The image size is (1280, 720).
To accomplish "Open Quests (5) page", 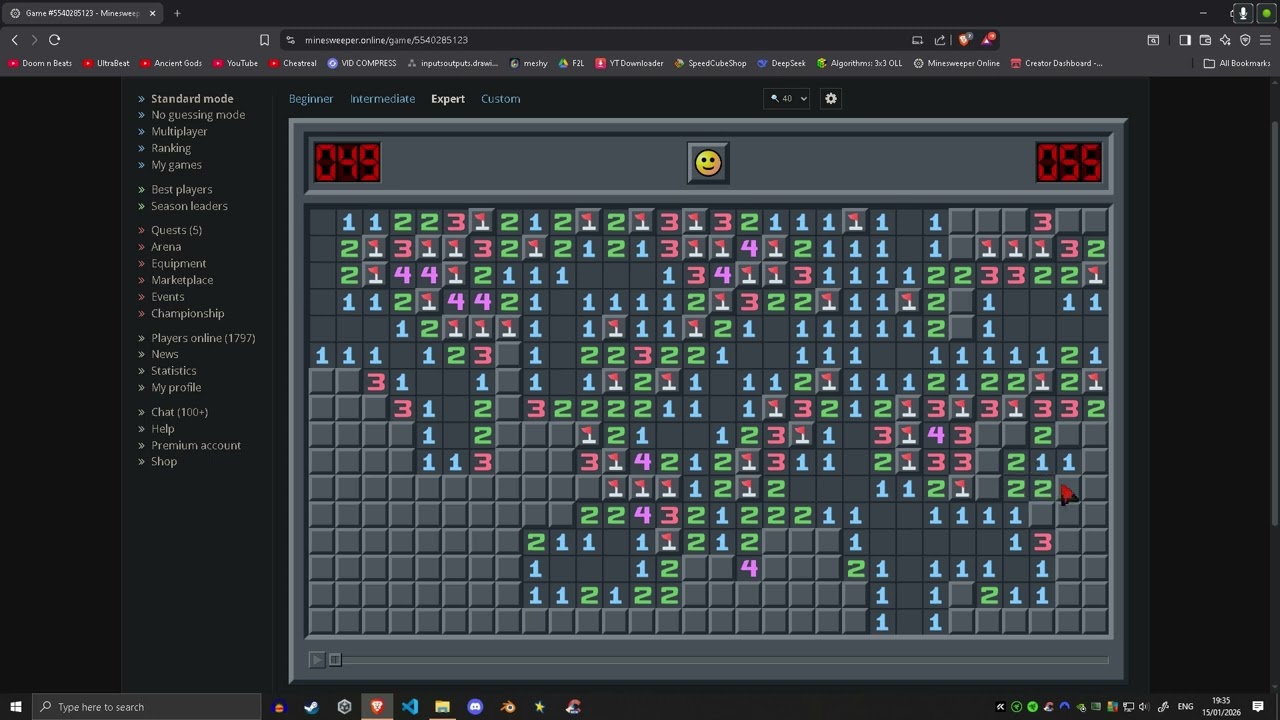I will tap(176, 230).
